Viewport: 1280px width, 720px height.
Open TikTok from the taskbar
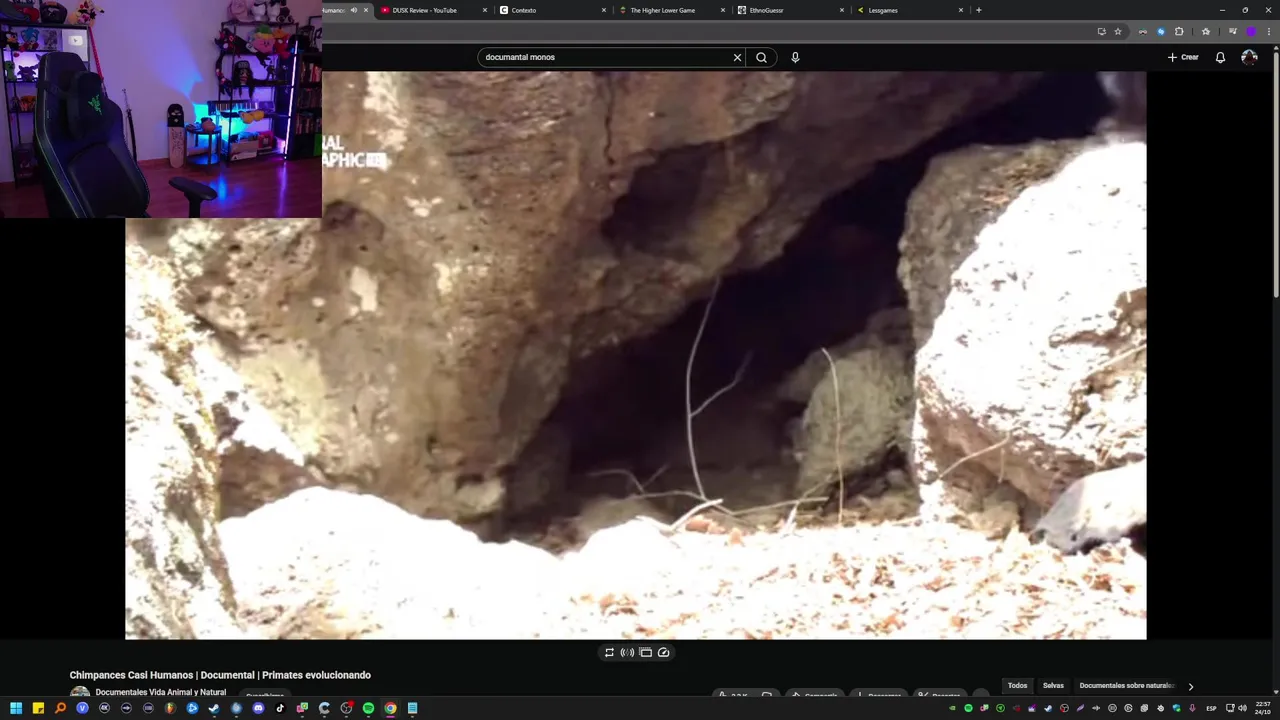(280, 708)
